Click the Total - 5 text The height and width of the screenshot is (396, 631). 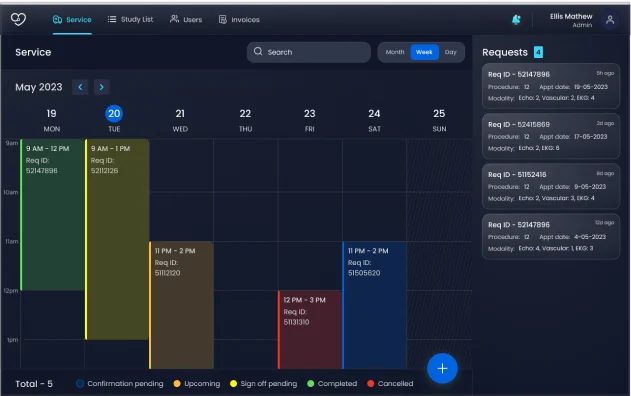[34, 384]
